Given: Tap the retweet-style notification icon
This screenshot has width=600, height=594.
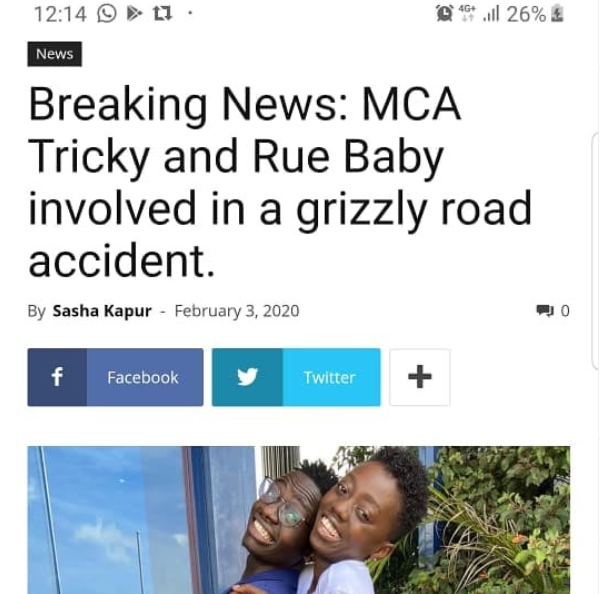Looking at the screenshot, I should tap(162, 14).
